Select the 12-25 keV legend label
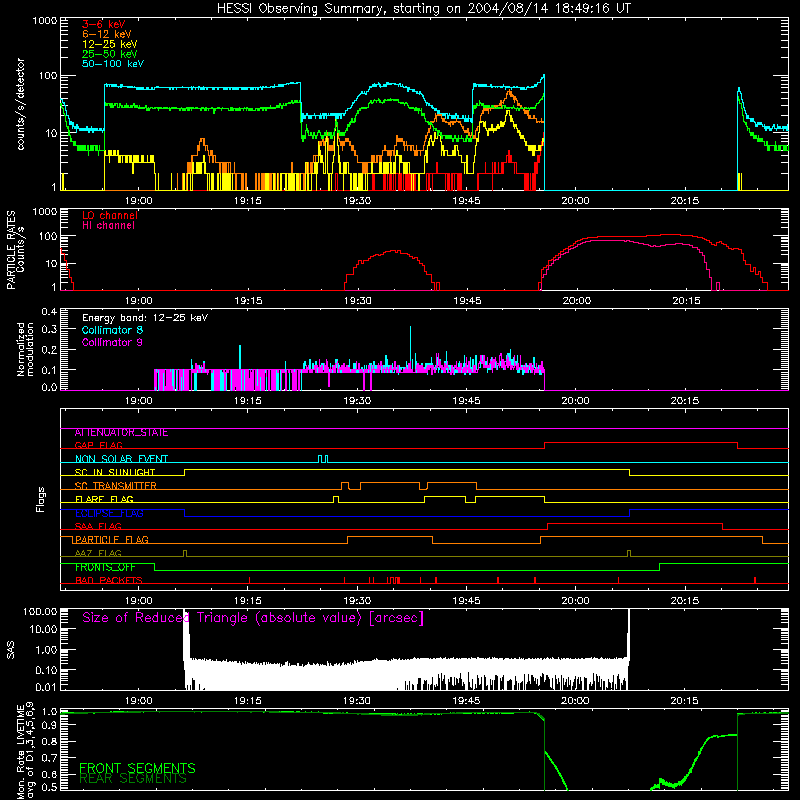This screenshot has width=800, height=800. point(110,44)
